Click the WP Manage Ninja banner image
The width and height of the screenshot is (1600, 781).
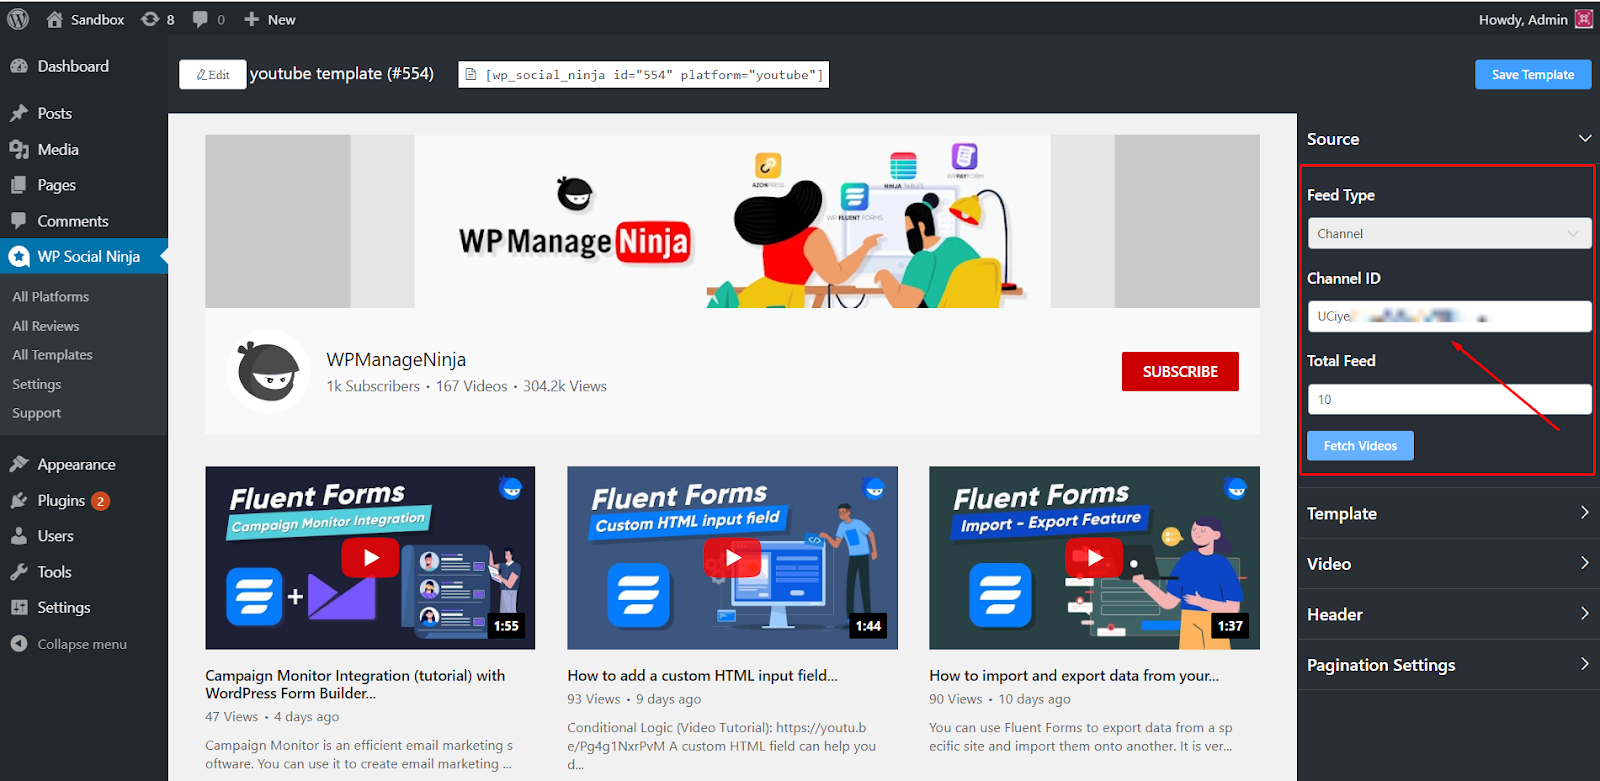click(x=732, y=221)
